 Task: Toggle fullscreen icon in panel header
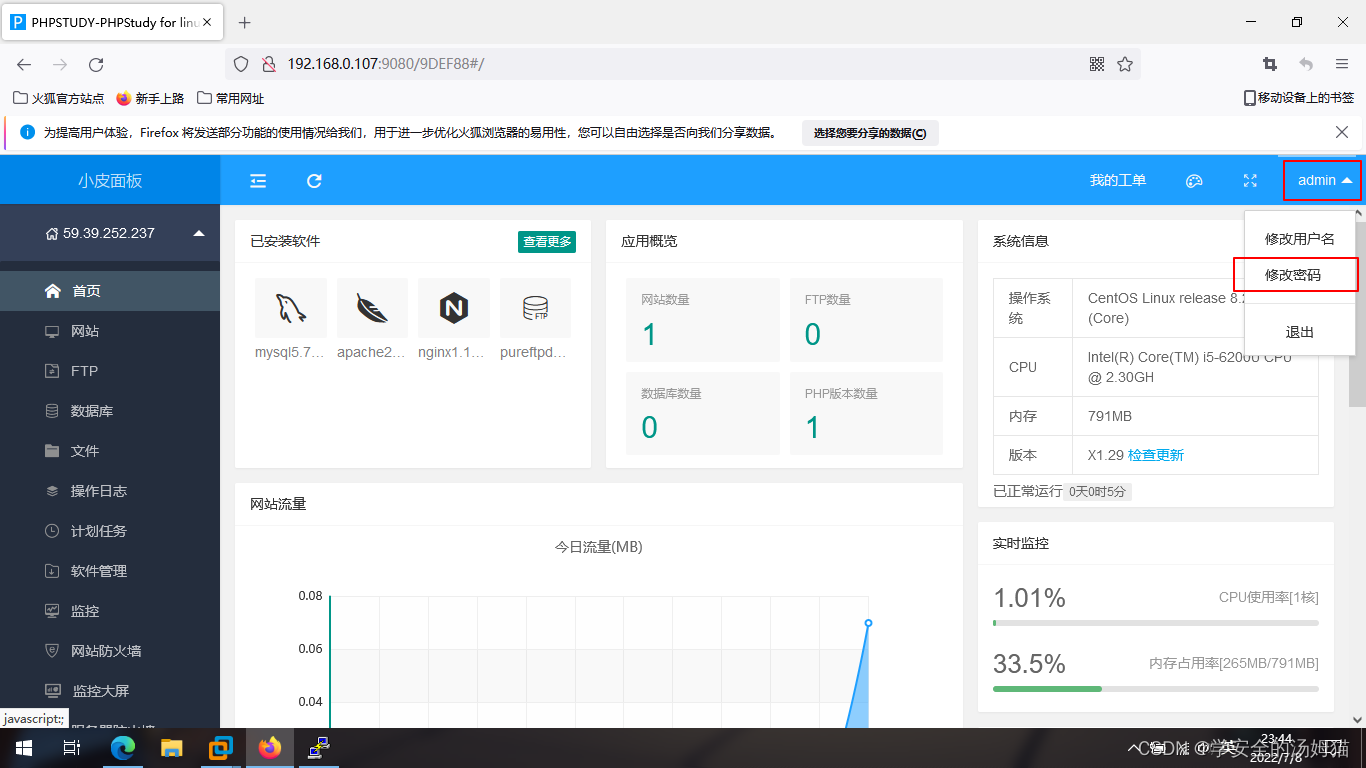(x=1250, y=181)
